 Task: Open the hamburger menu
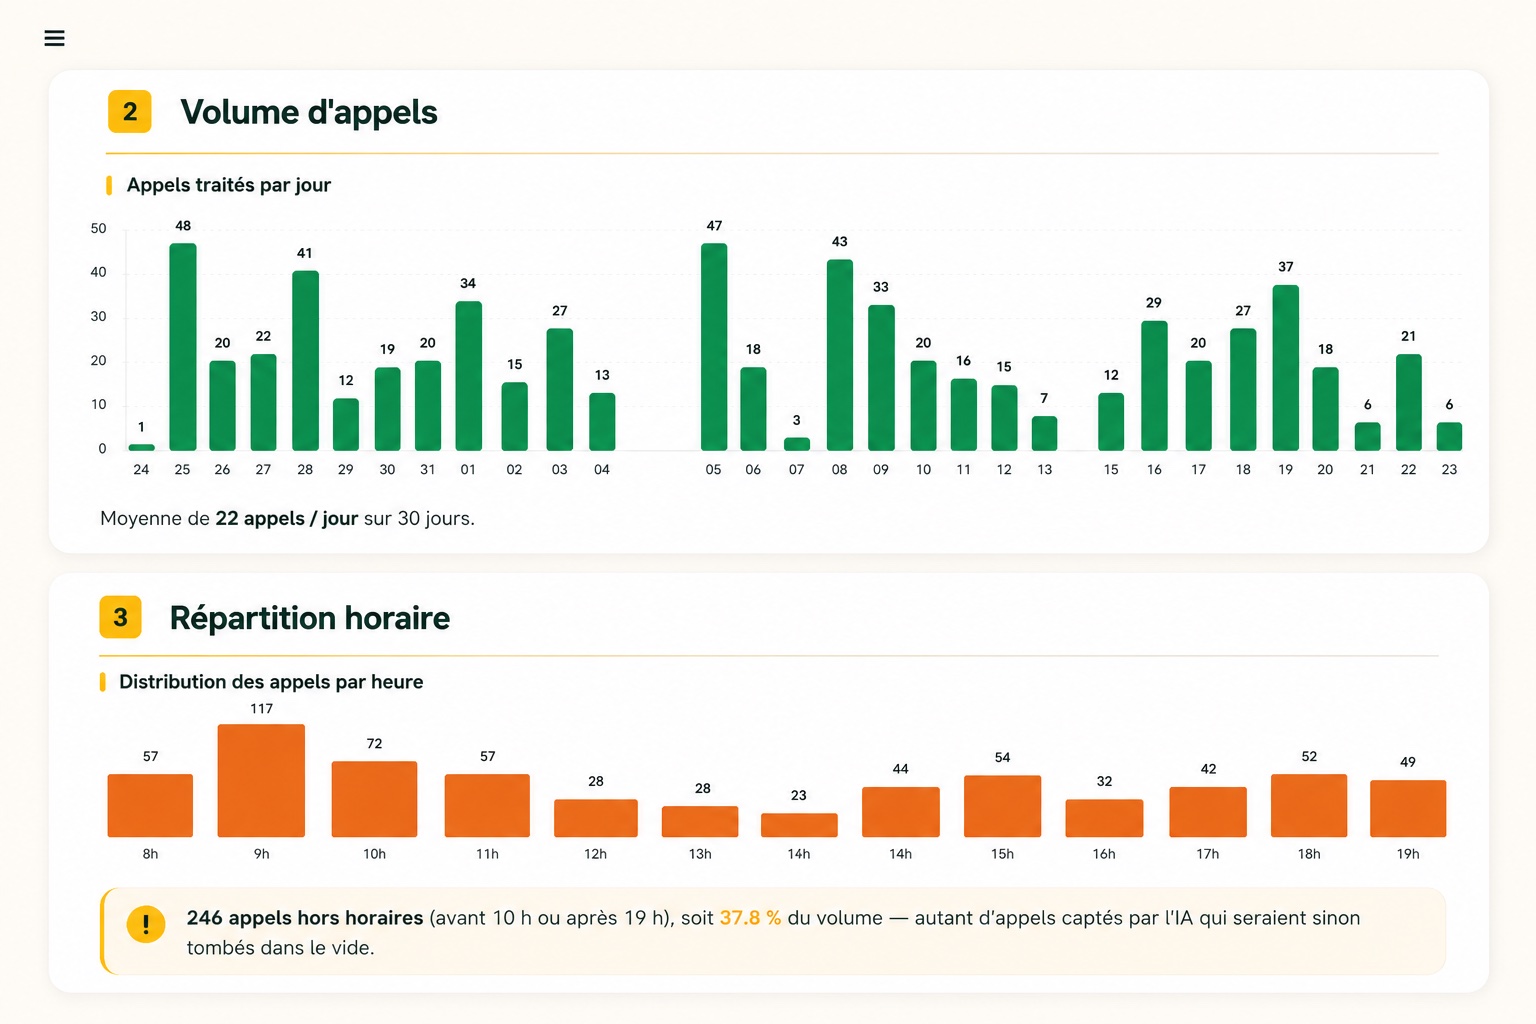tap(55, 38)
